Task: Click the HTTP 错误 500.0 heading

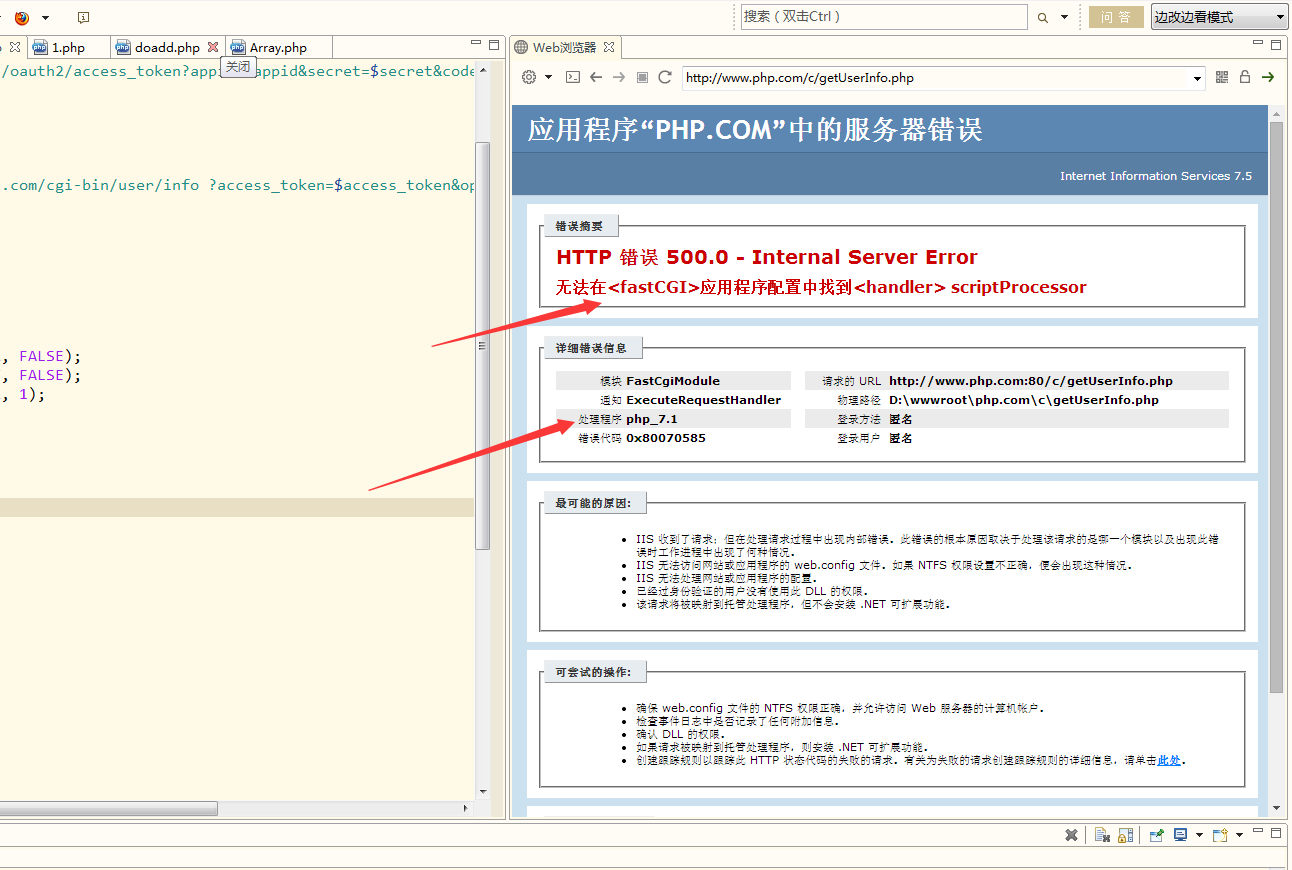Action: point(766,257)
